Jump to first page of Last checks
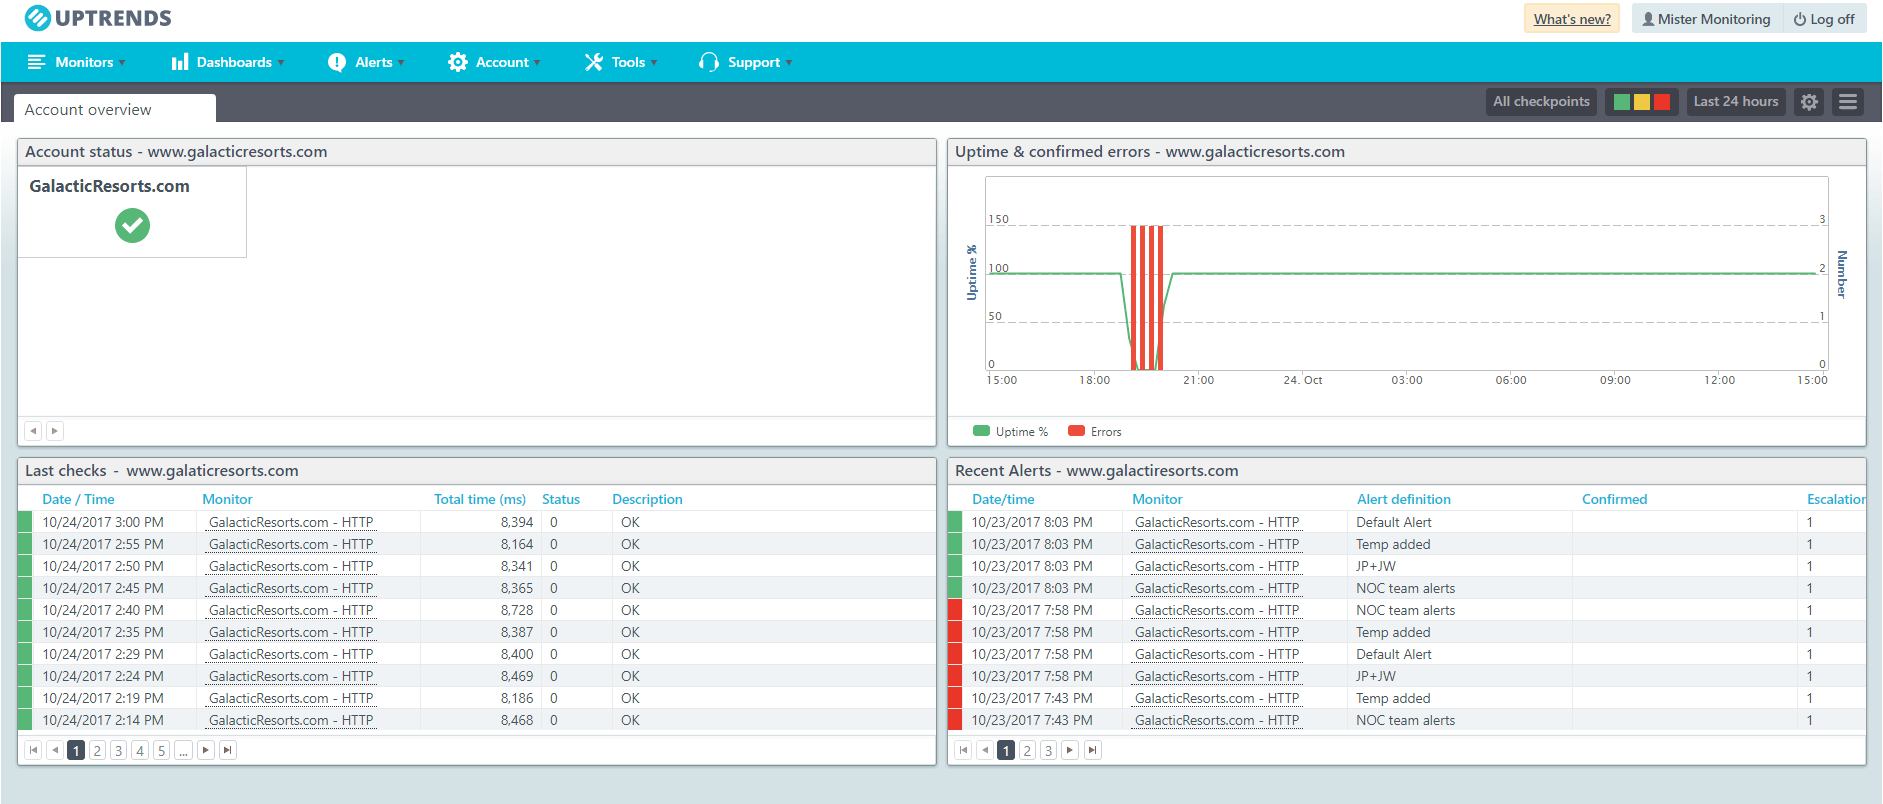Viewport: 1883px width, 804px height. 33,750
